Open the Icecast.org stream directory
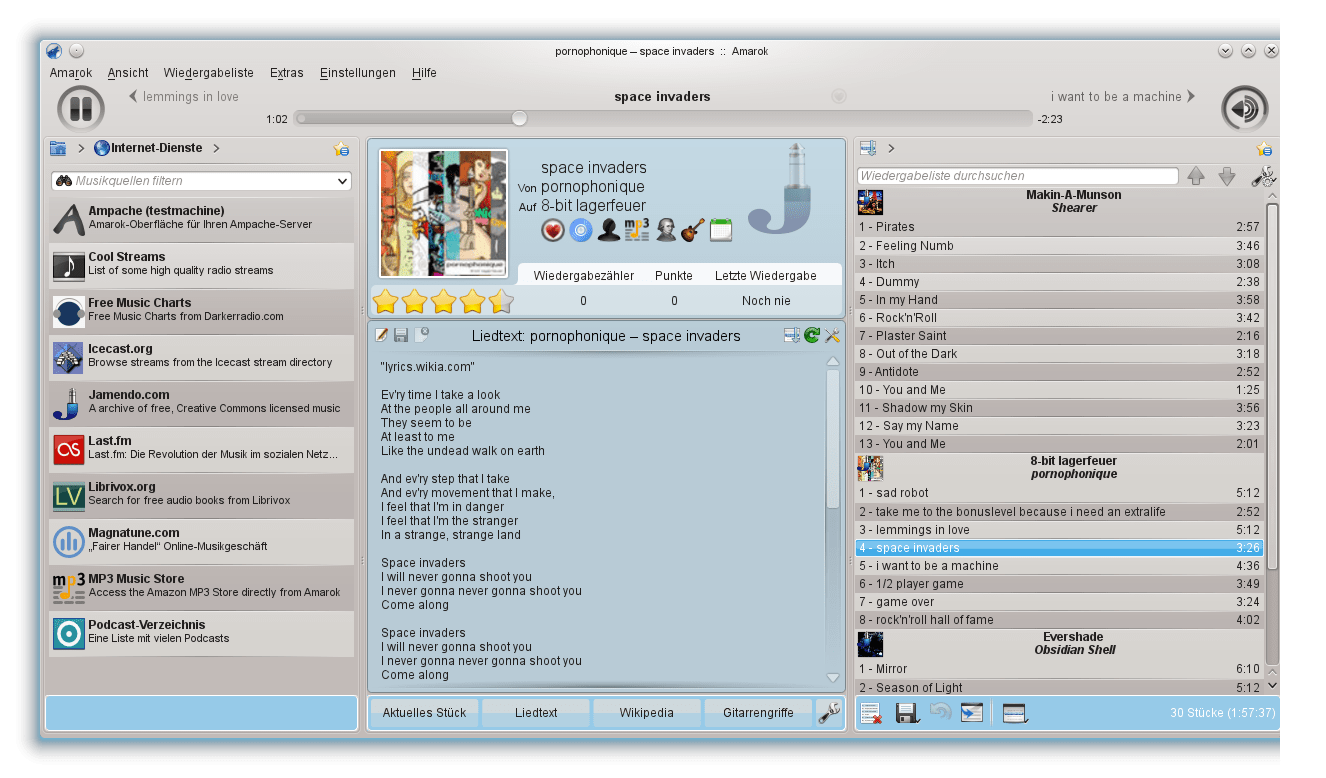 (x=203, y=357)
